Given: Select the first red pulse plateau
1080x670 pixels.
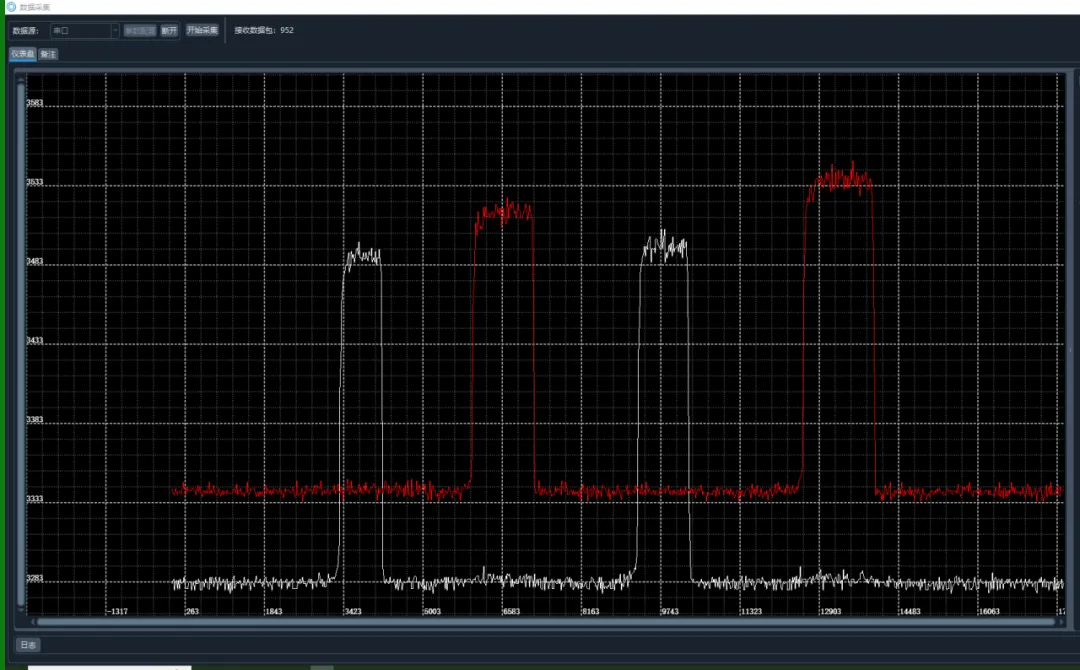Looking at the screenshot, I should [x=503, y=211].
